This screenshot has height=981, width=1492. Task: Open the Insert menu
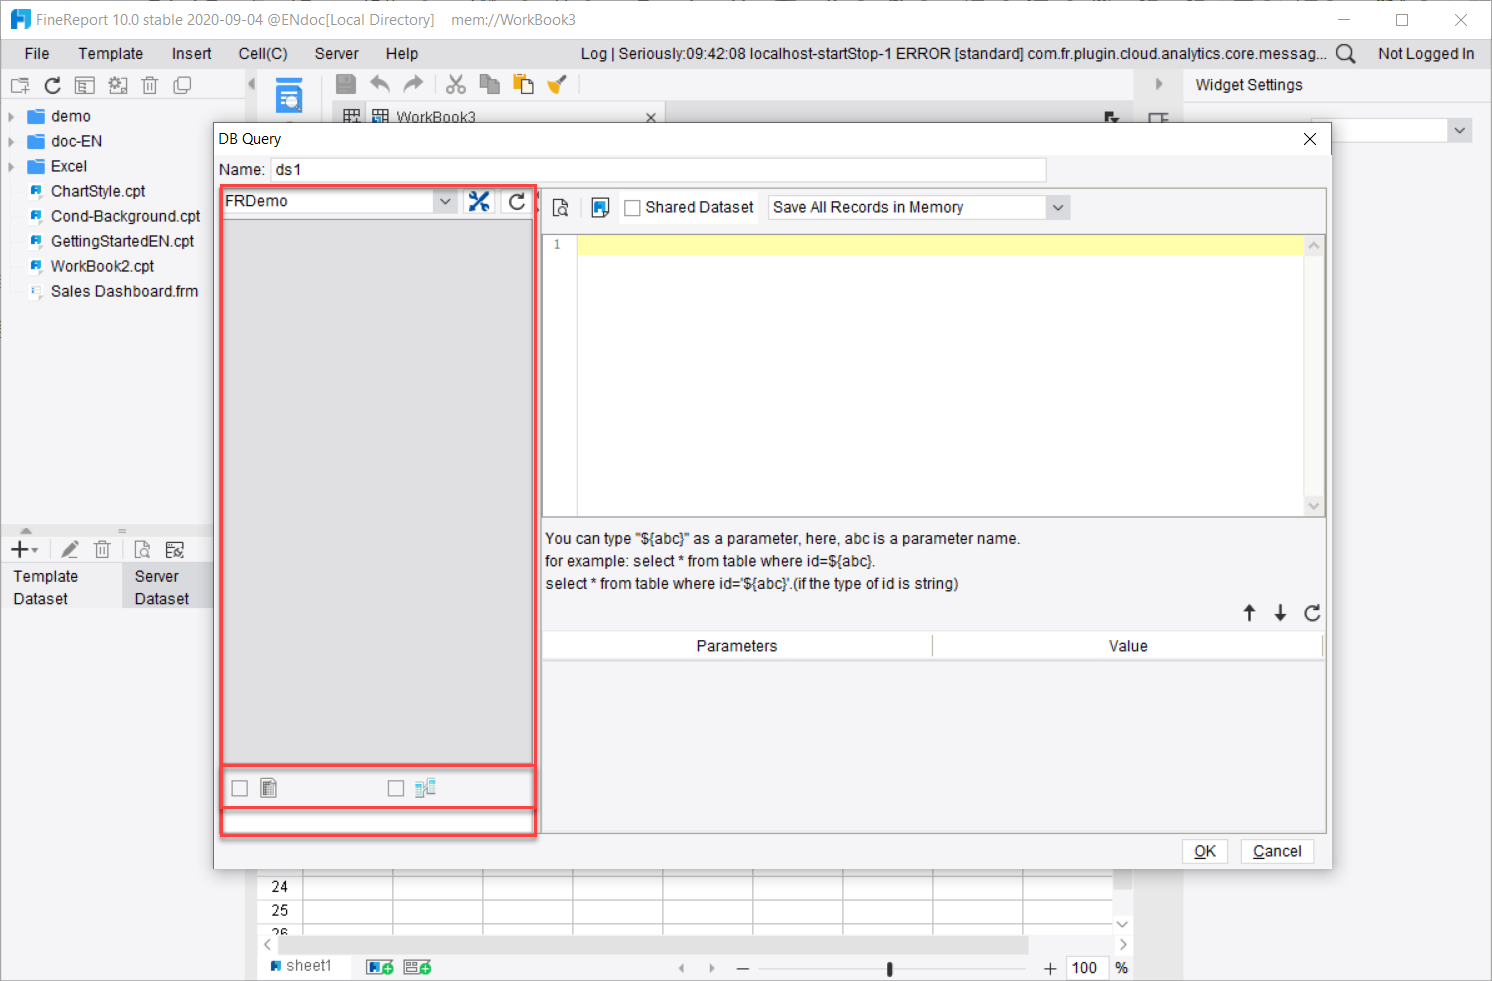[191, 54]
